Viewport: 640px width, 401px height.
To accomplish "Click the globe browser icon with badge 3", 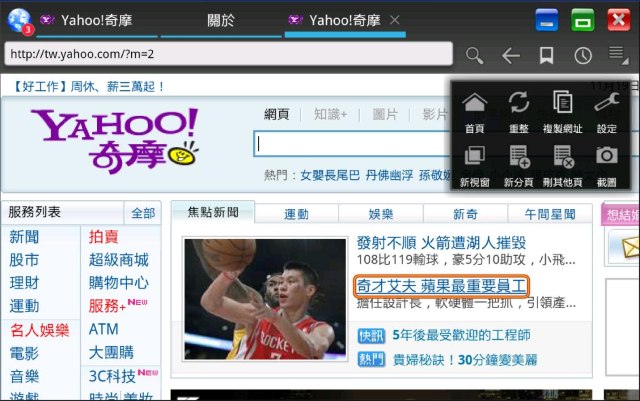I will click(x=19, y=21).
